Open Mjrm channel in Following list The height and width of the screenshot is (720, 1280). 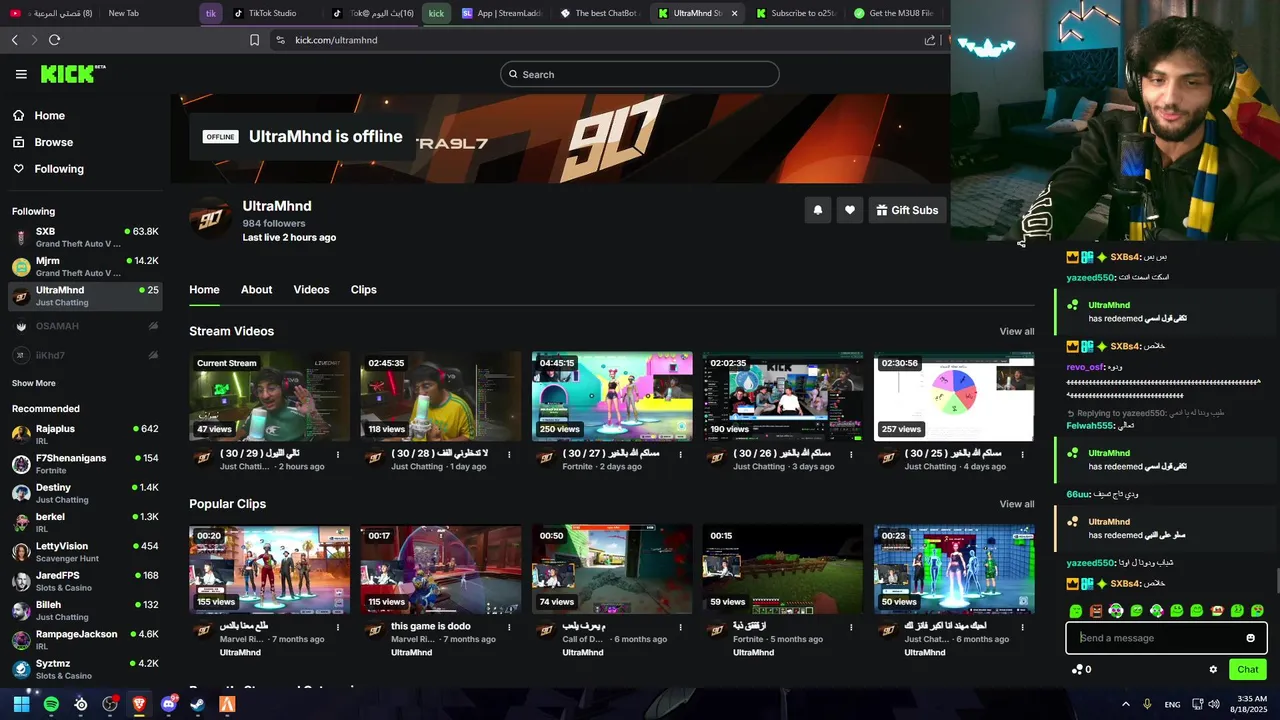click(85, 266)
